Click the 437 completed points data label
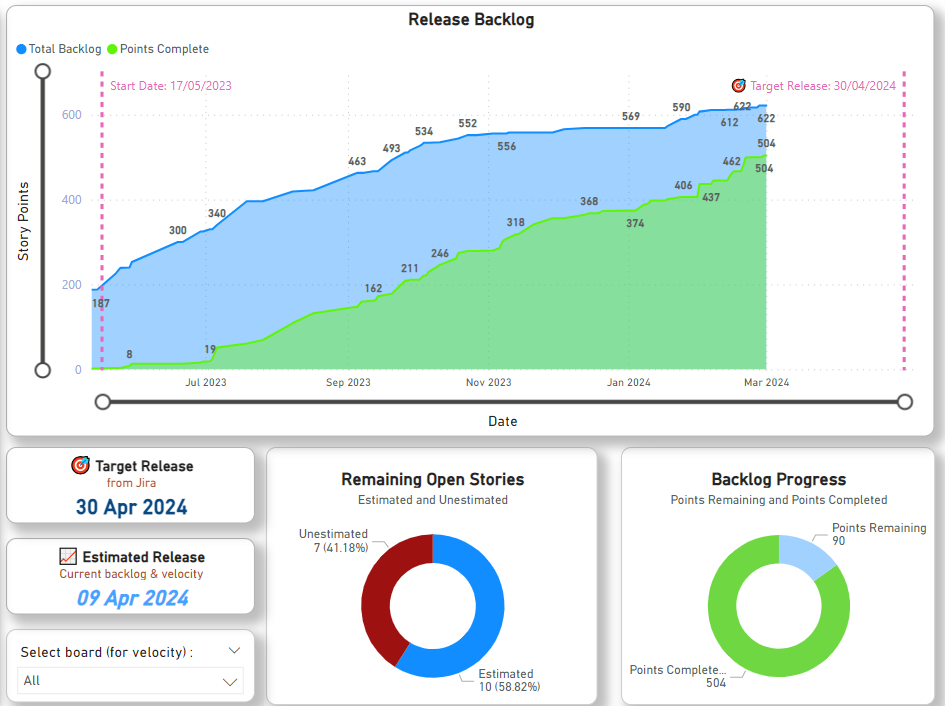This screenshot has height=706, width=945. [711, 197]
